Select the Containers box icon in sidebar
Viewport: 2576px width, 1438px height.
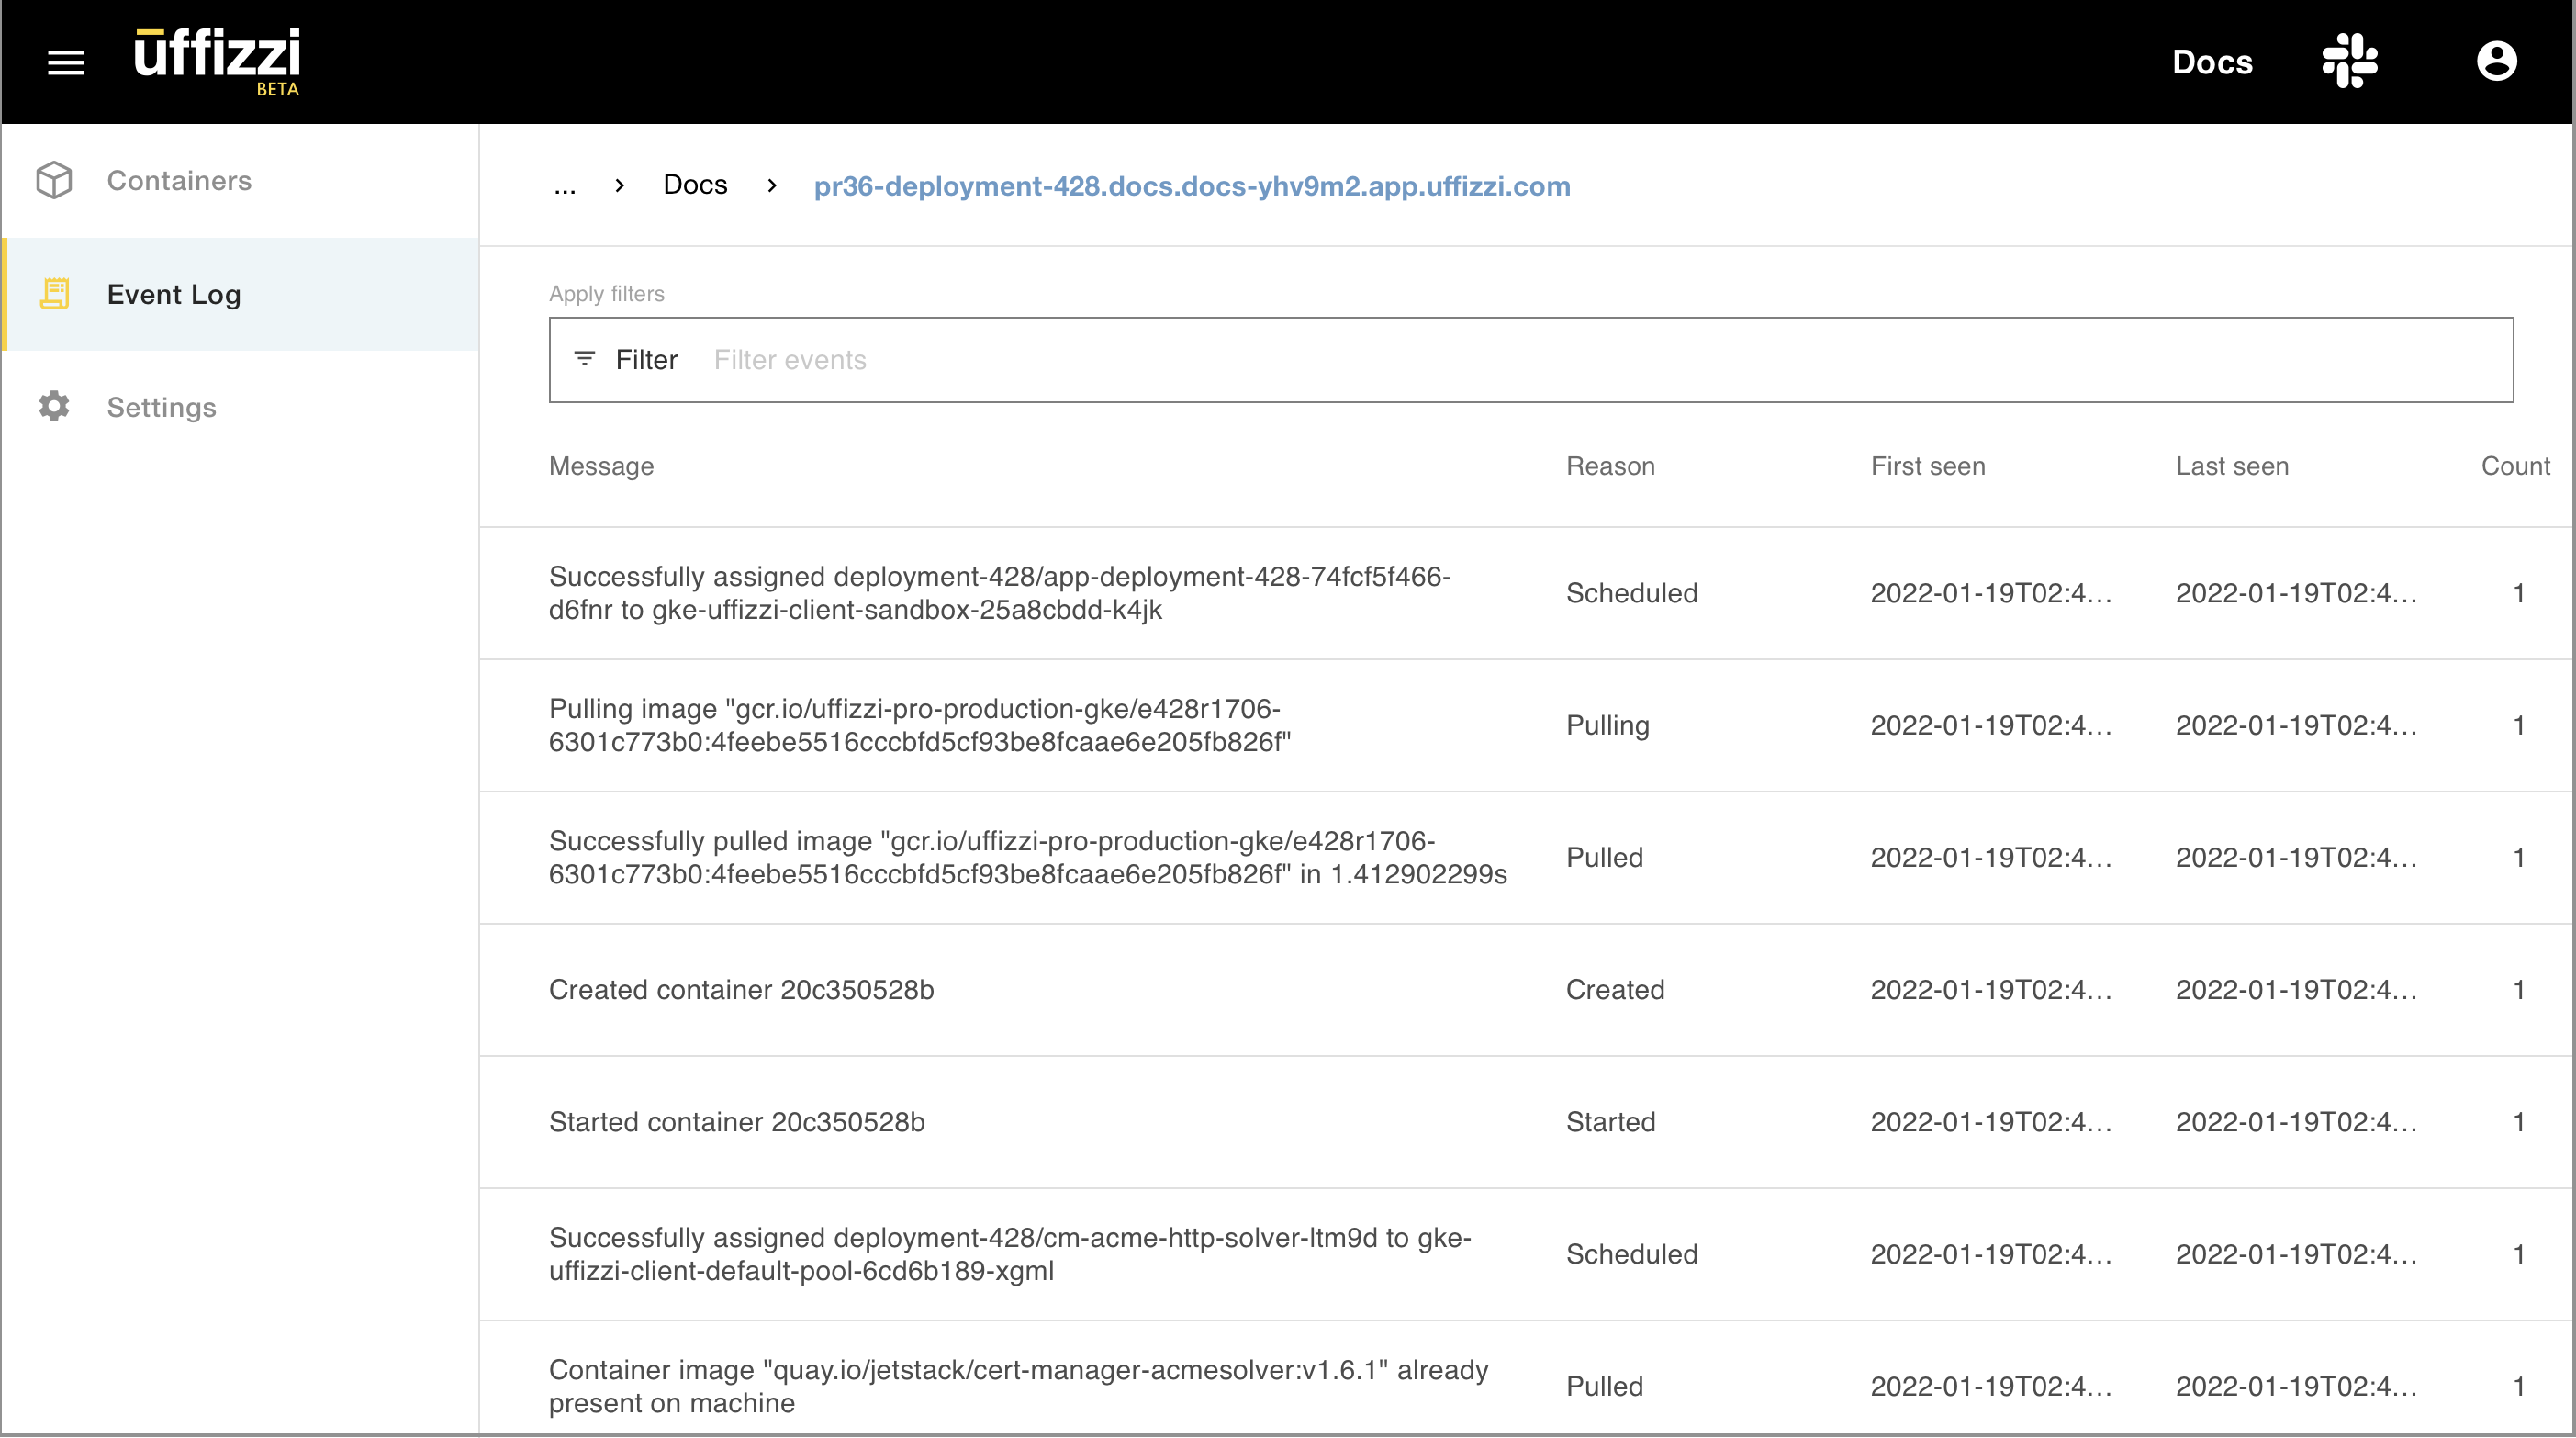point(54,180)
